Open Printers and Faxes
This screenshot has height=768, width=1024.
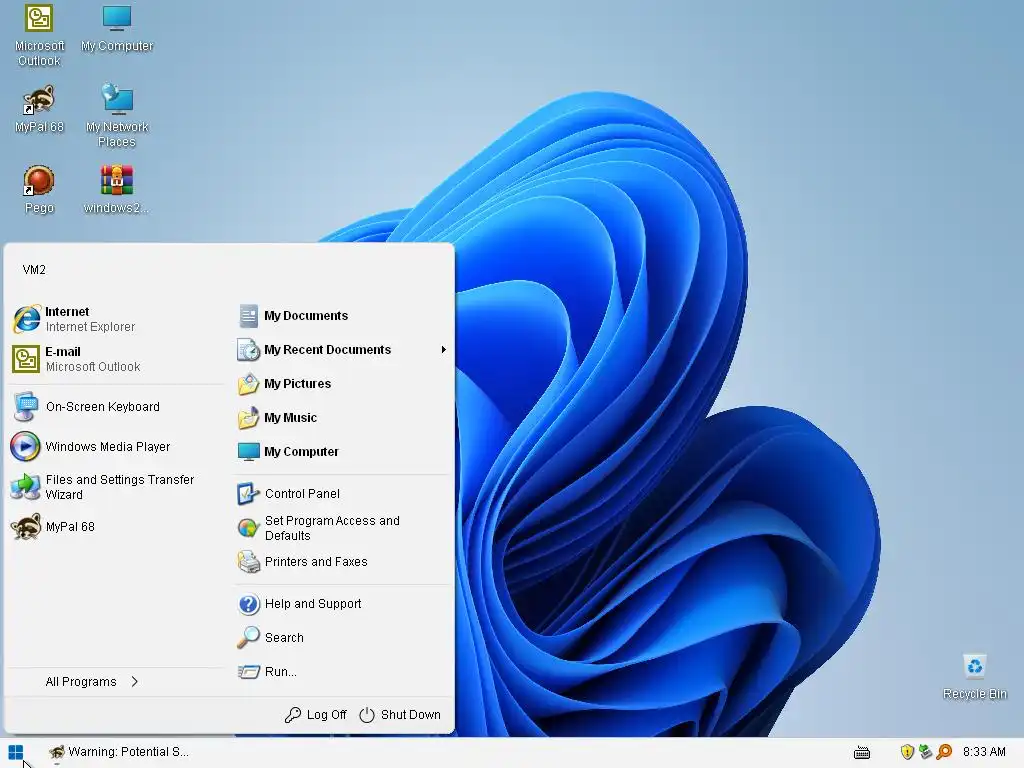tap(342, 562)
